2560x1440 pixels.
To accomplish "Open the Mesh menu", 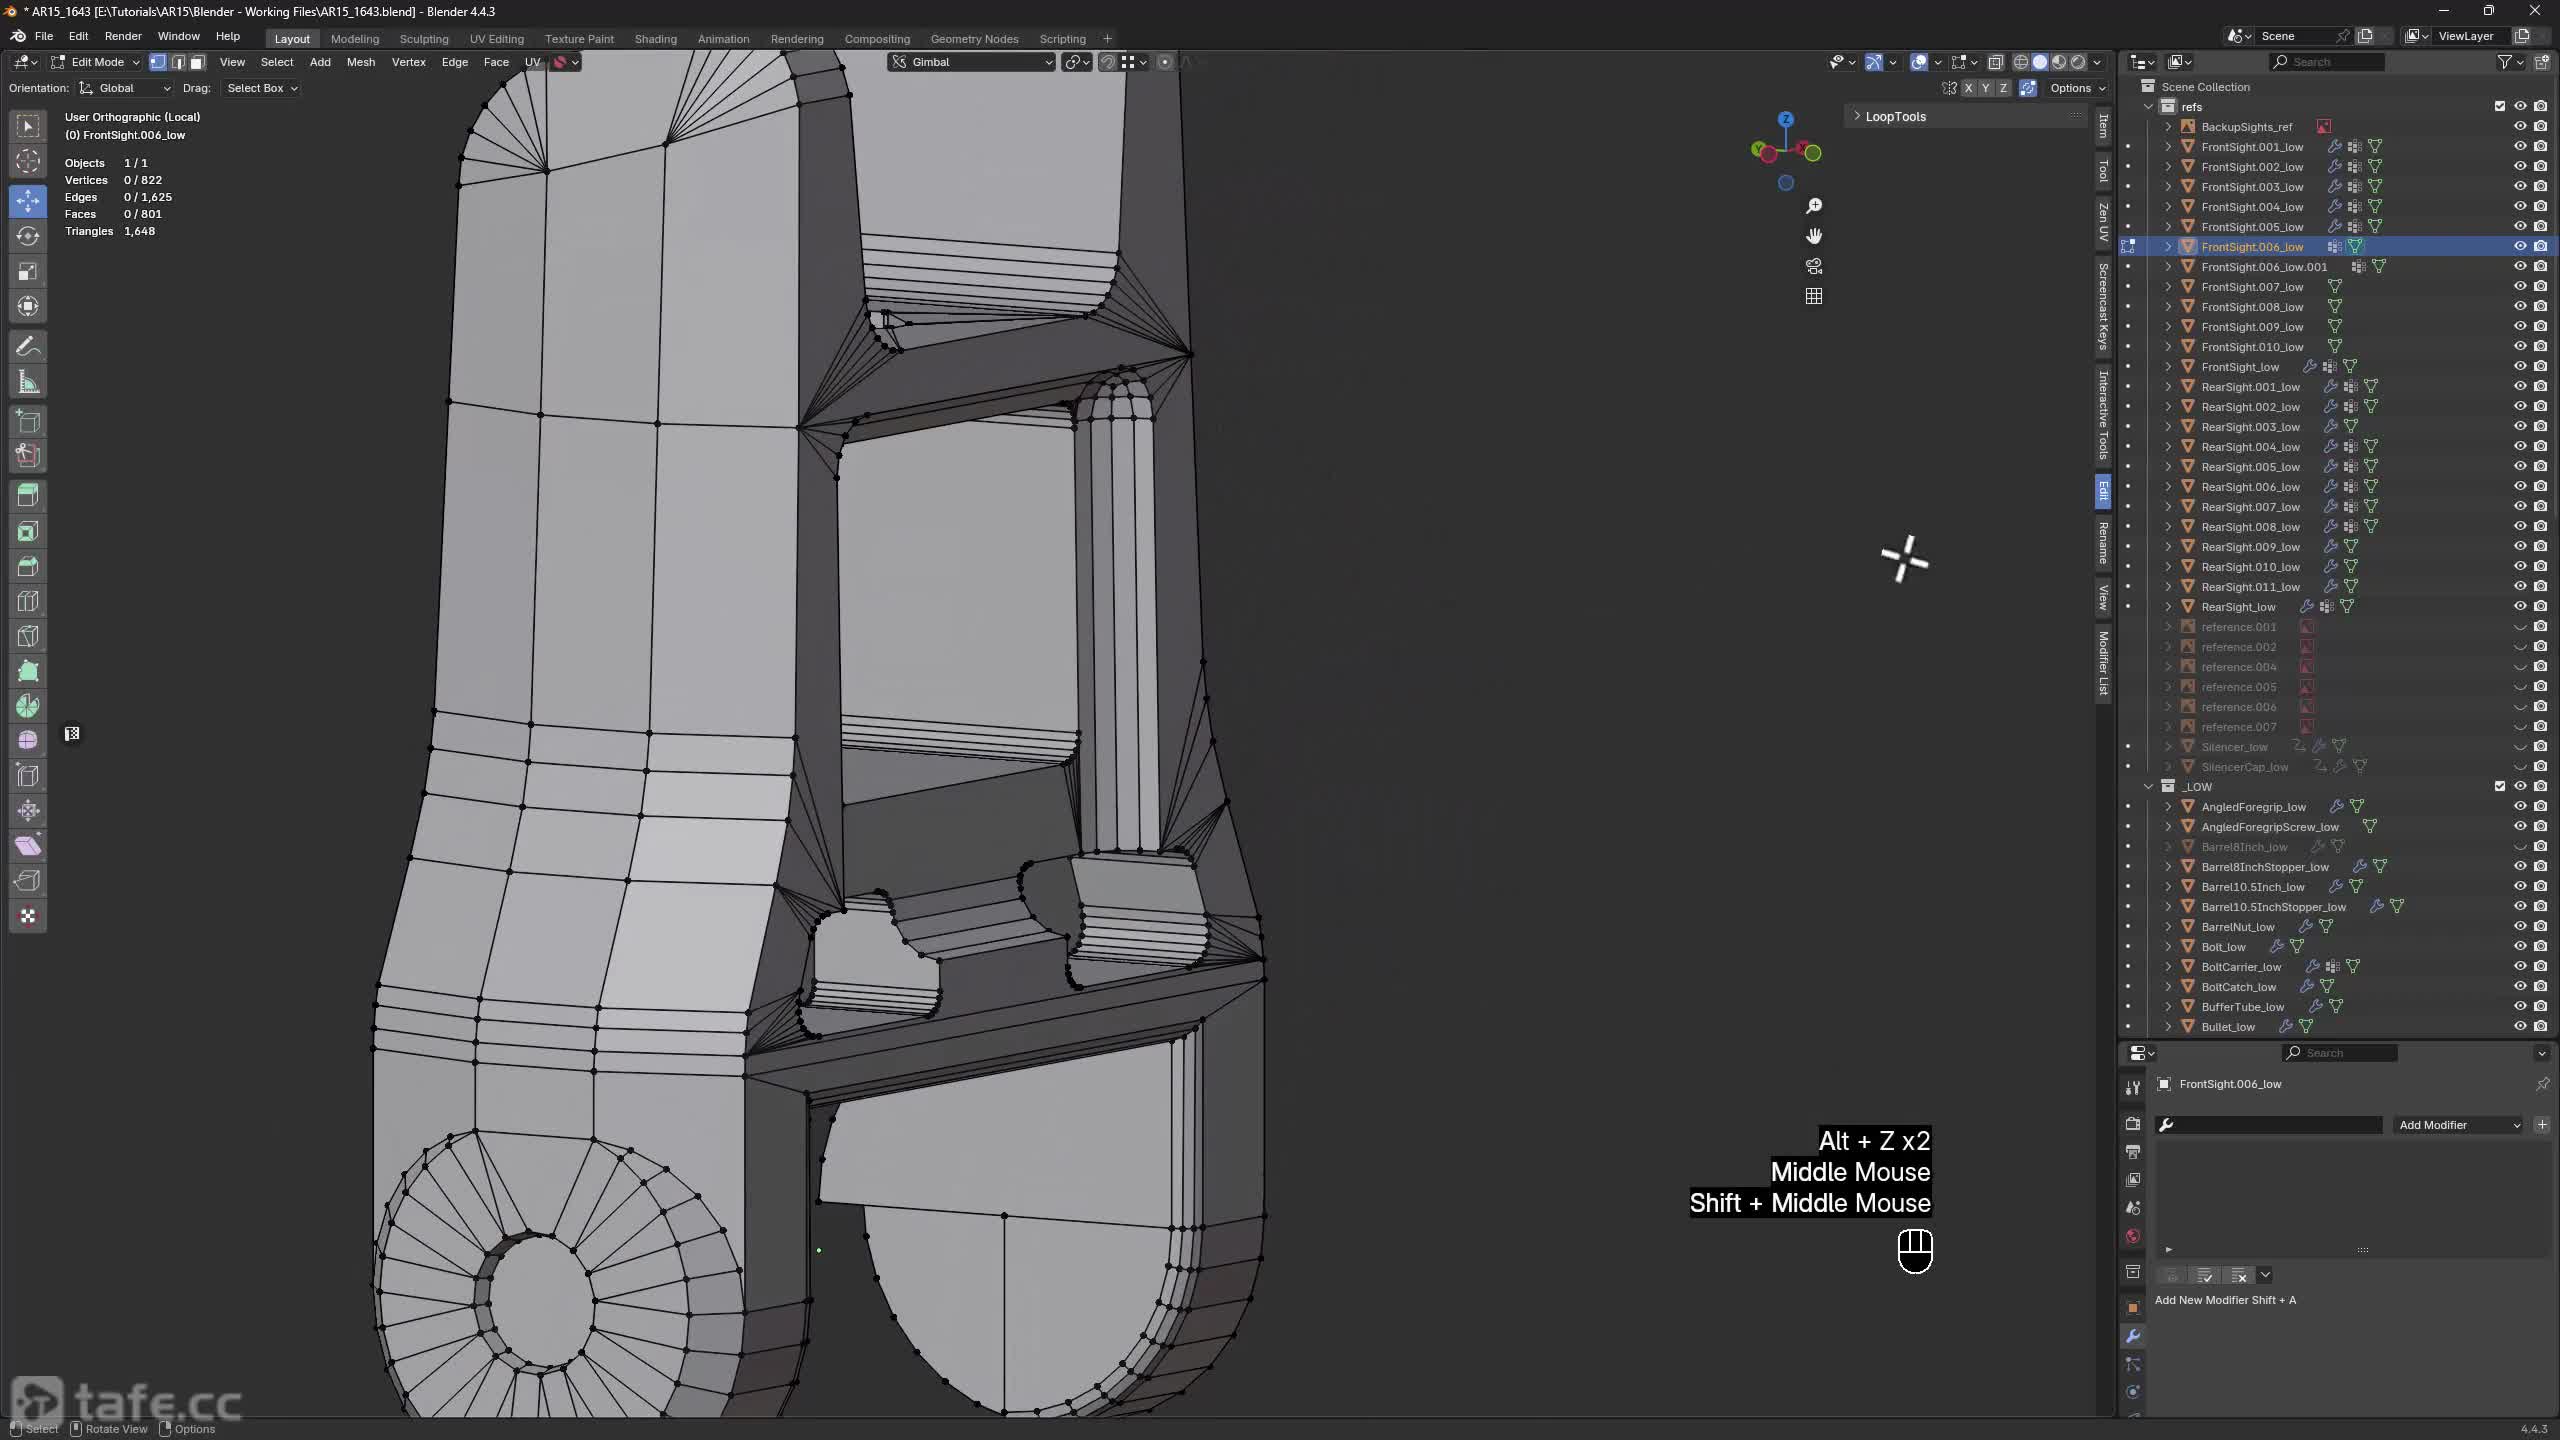I will point(360,62).
